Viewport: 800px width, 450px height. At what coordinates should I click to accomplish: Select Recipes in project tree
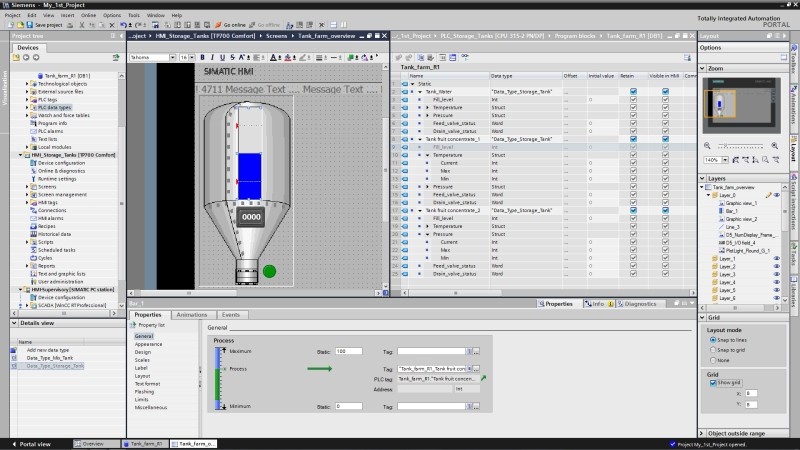[x=46, y=226]
